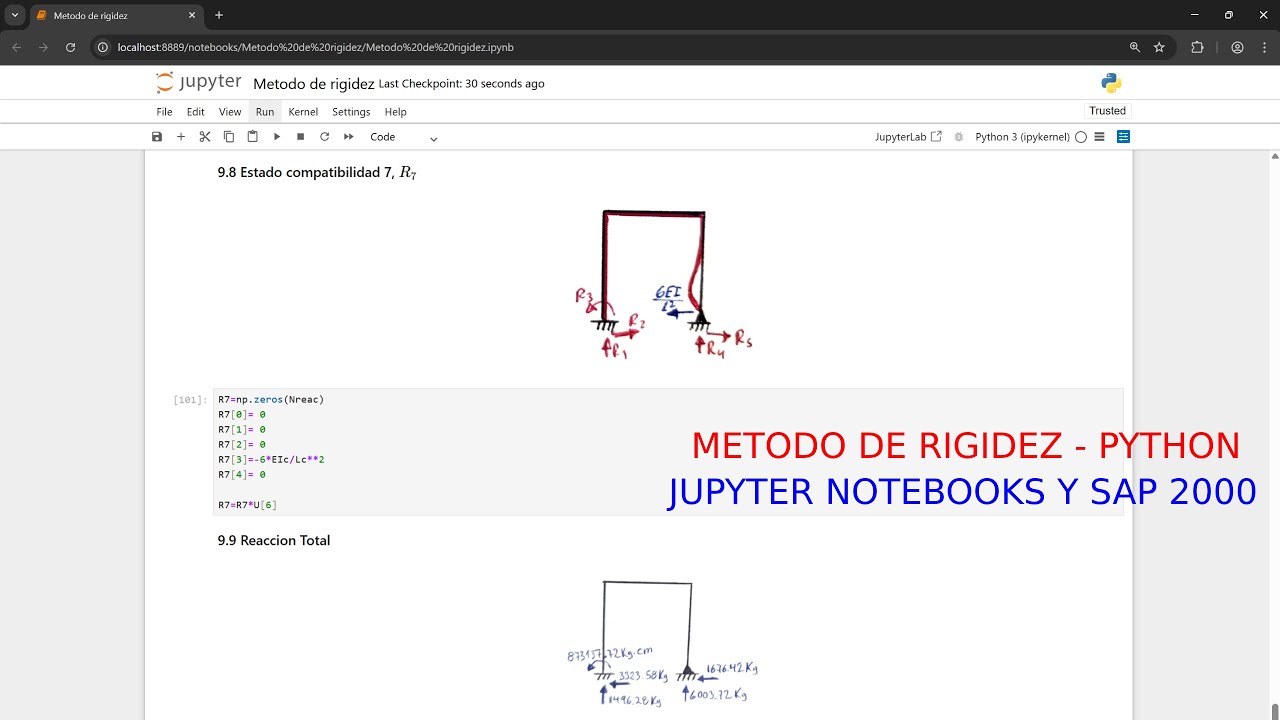View site information icon in address bar
1280x720 pixels.
pyautogui.click(x=103, y=47)
